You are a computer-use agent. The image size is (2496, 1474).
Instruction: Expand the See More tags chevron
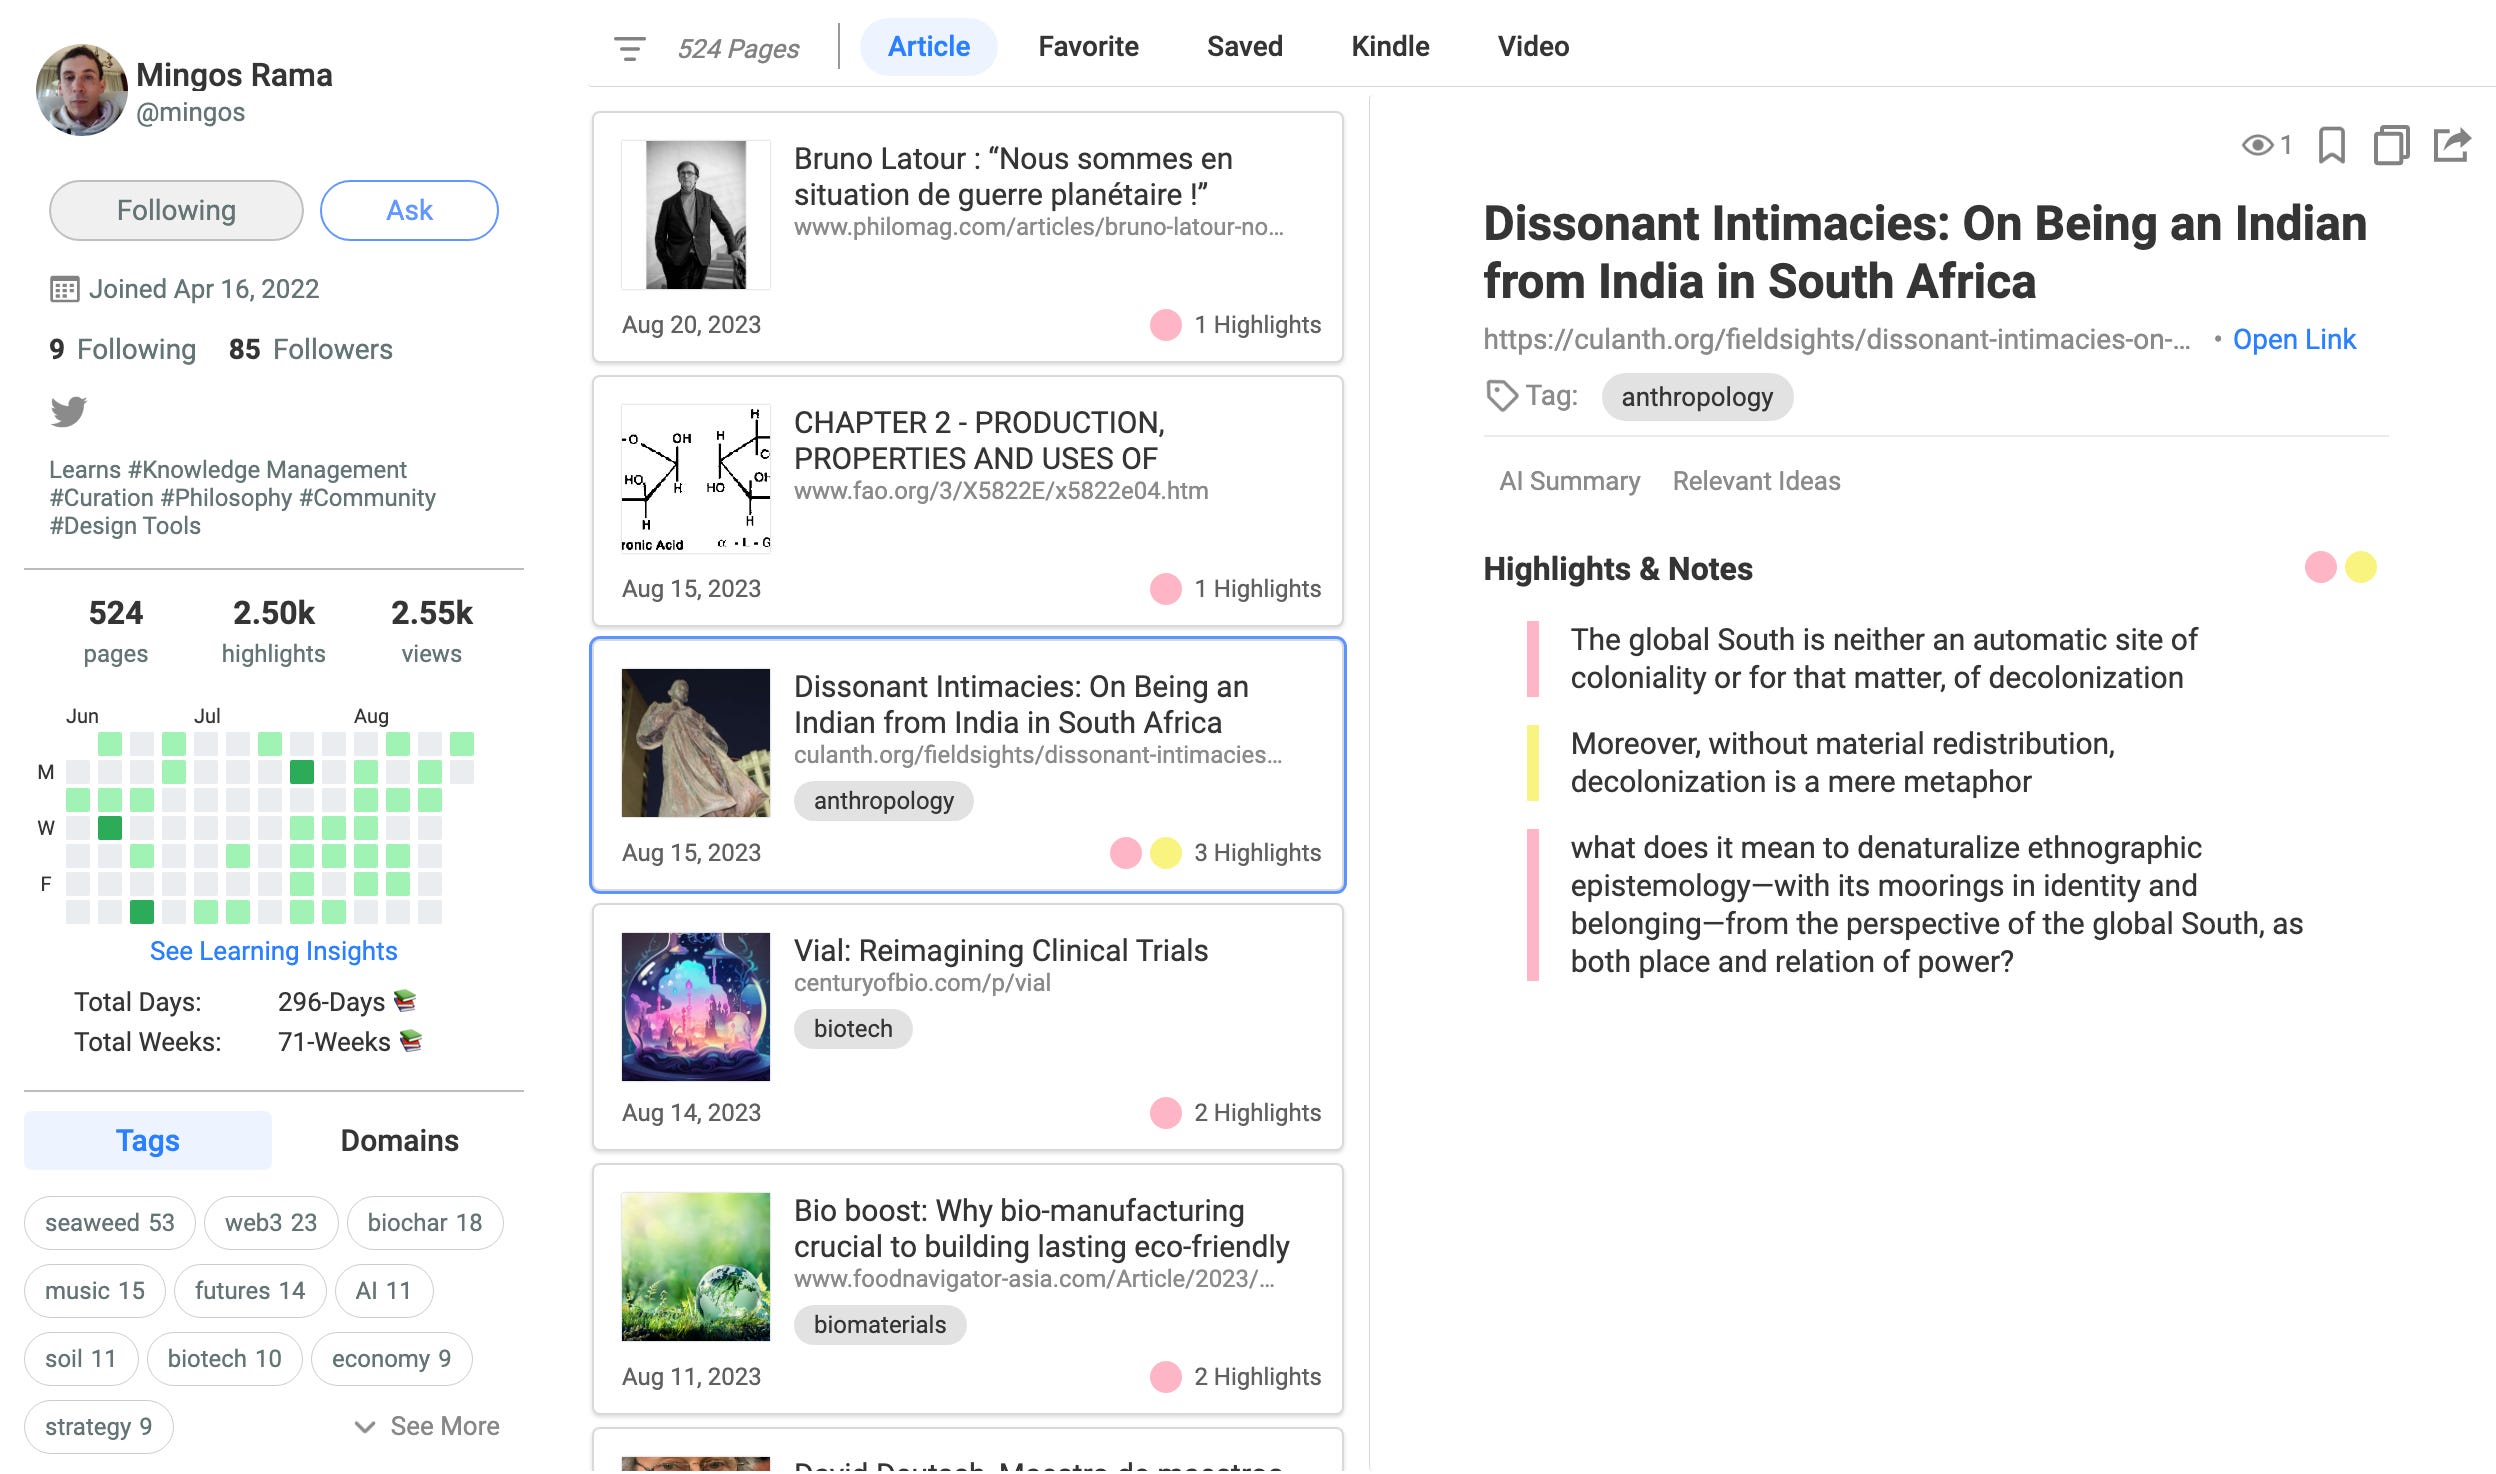(x=365, y=1426)
